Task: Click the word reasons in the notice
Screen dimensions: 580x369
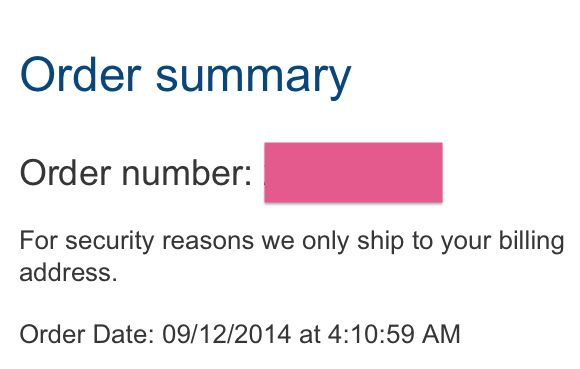Action: (208, 241)
